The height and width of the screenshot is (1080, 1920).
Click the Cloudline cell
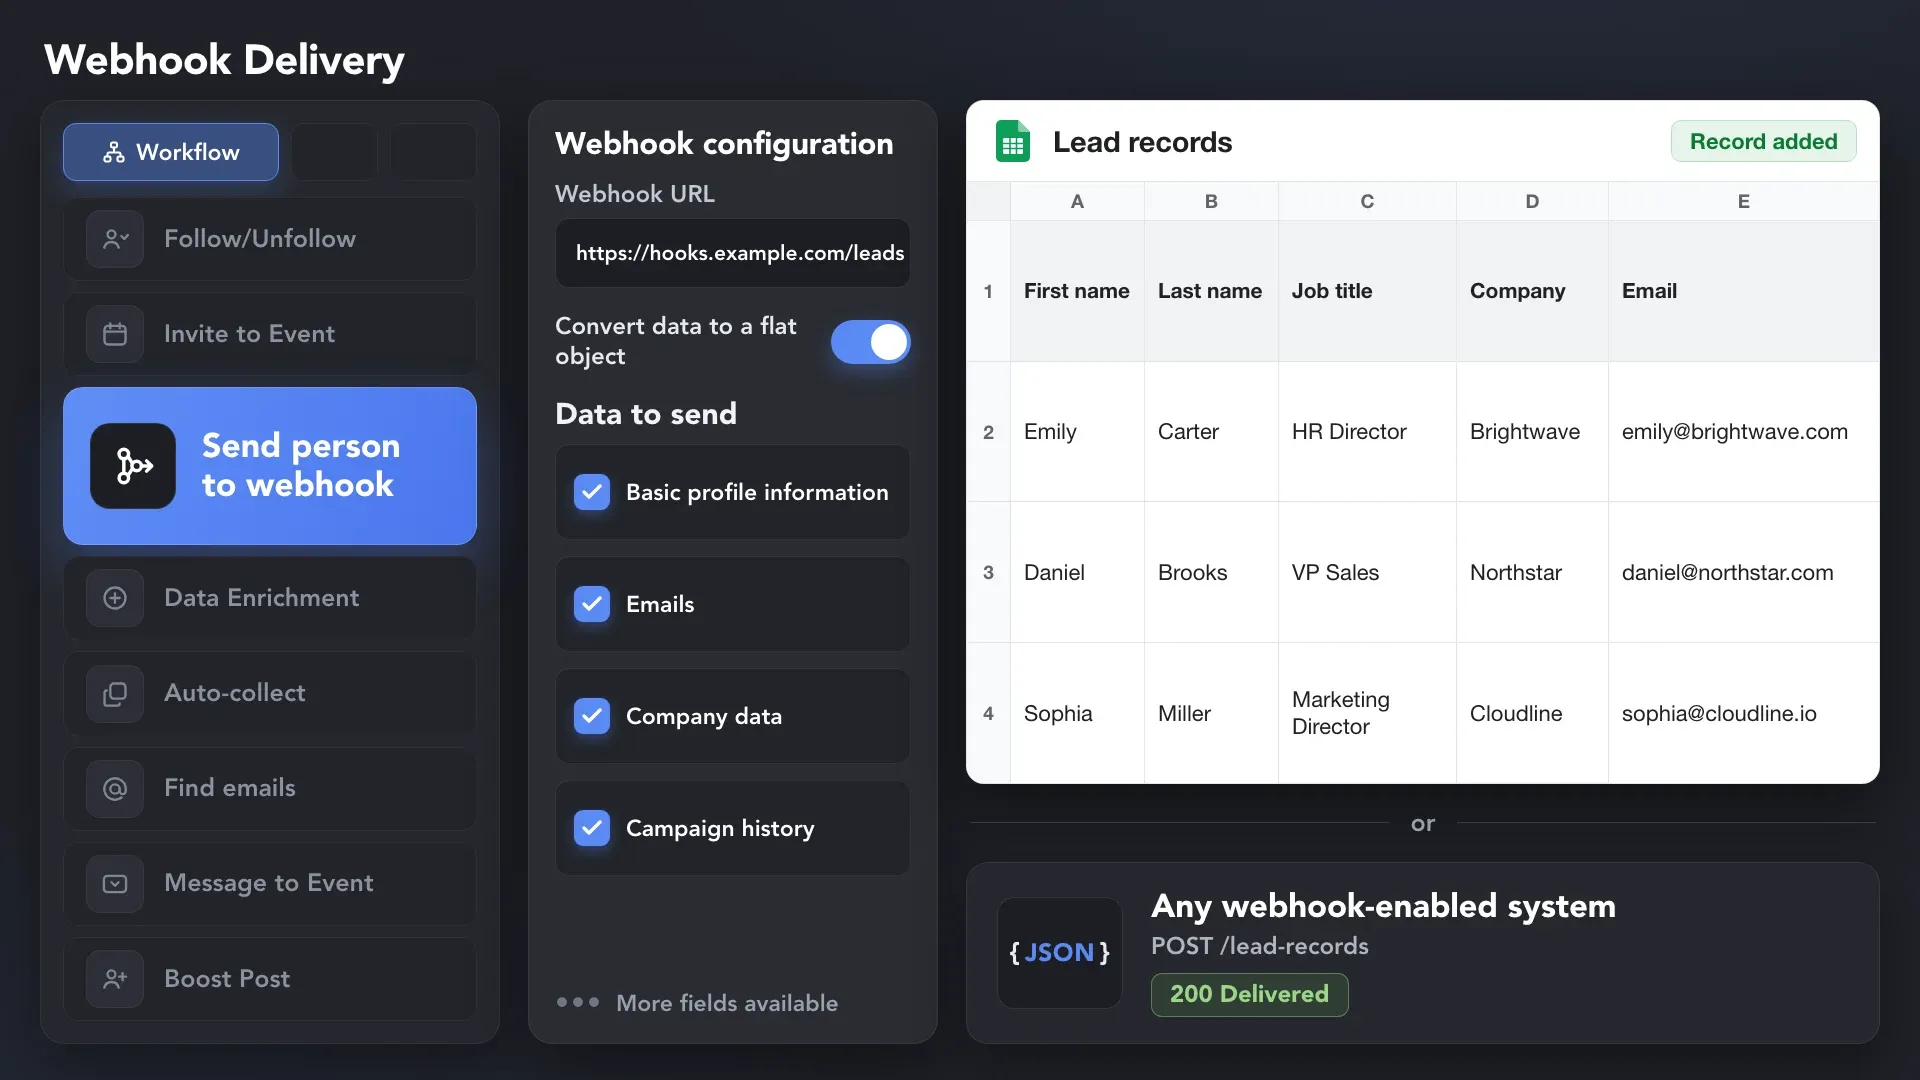pyautogui.click(x=1532, y=713)
